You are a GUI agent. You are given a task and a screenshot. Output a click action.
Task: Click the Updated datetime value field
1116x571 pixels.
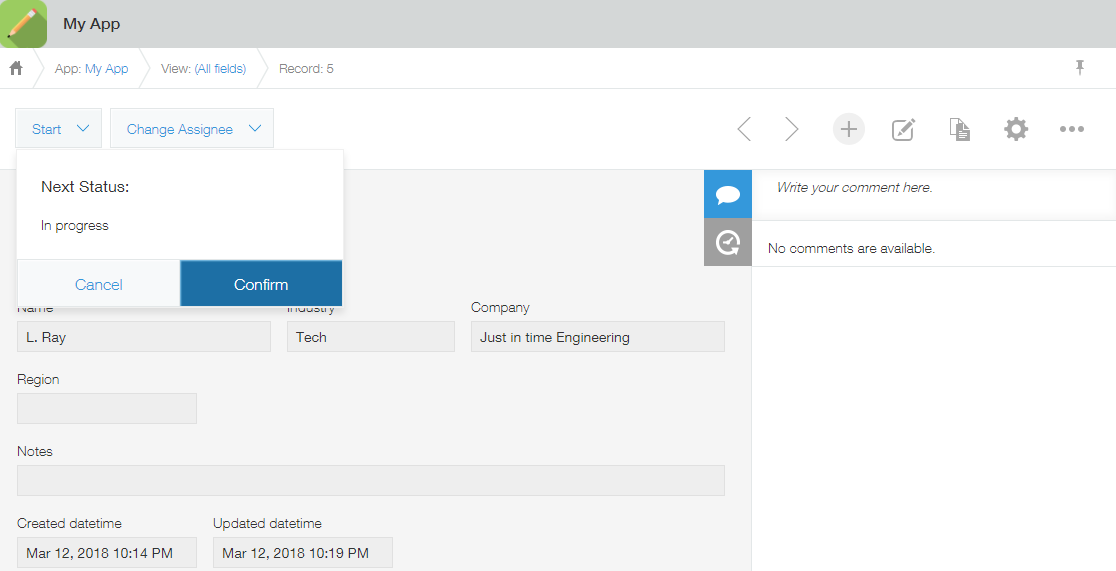pyautogui.click(x=302, y=552)
